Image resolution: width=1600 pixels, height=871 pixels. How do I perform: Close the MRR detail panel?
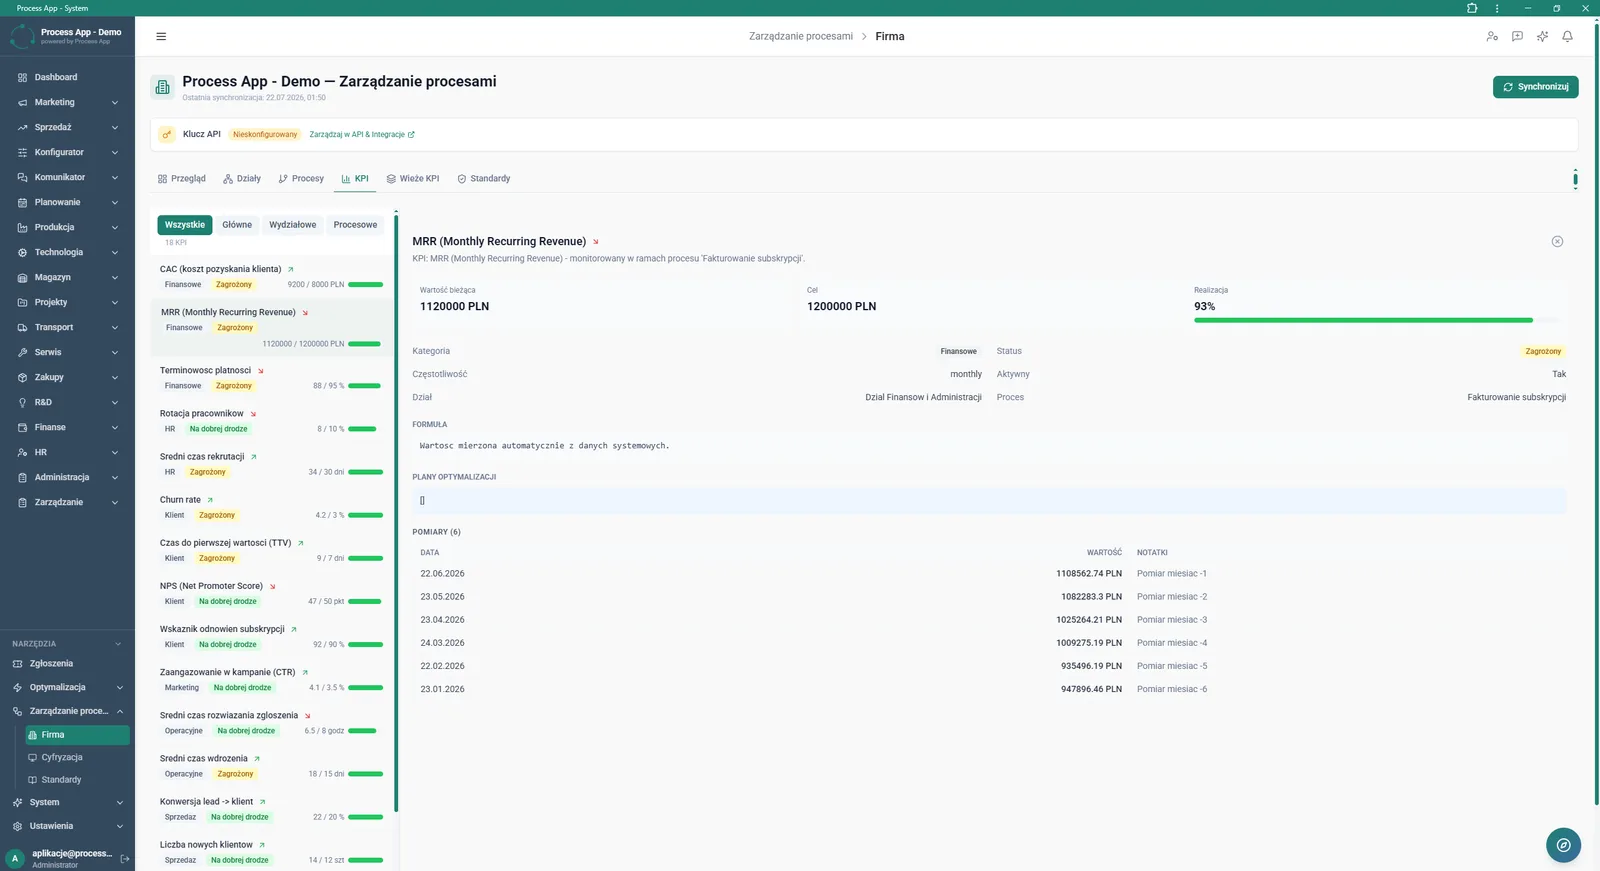click(1557, 241)
